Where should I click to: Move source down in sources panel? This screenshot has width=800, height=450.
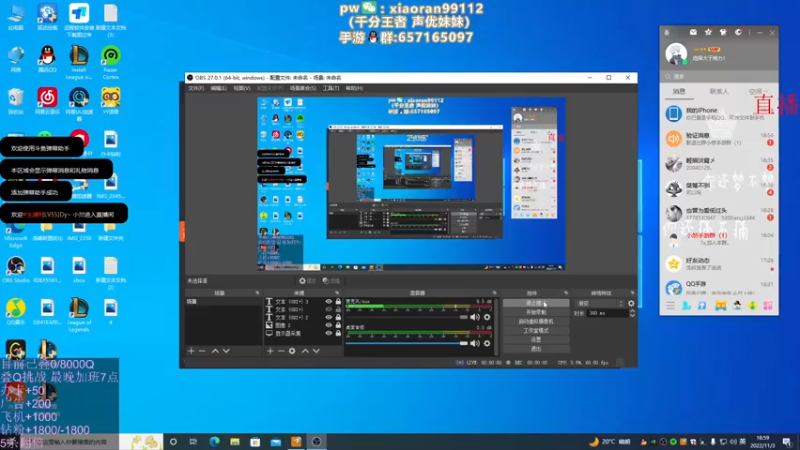tap(316, 351)
